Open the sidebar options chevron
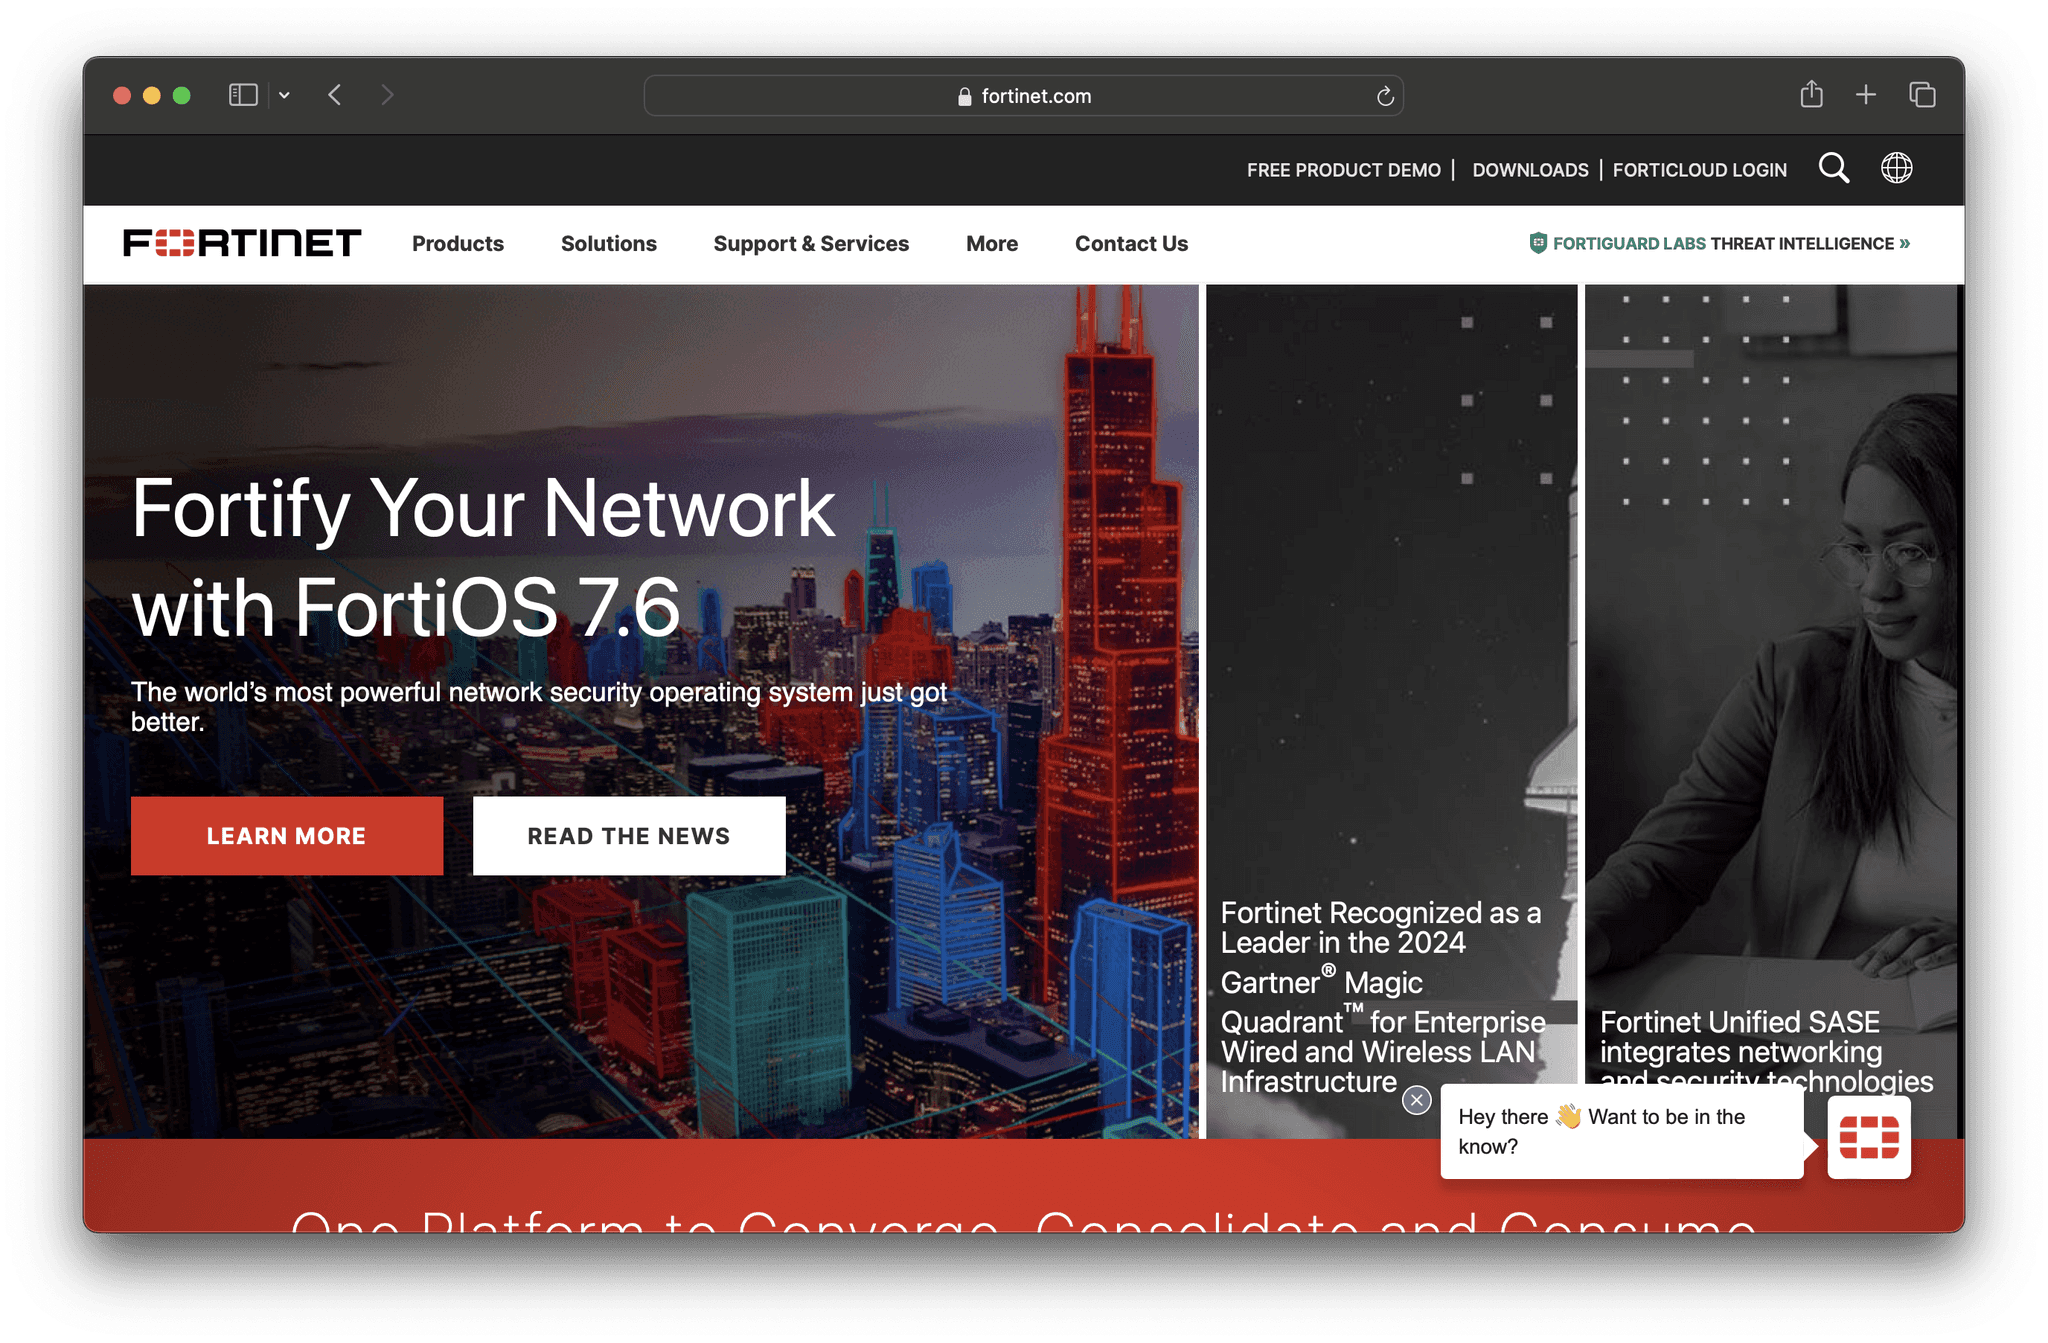This screenshot has height=1343, width=2048. [x=284, y=94]
